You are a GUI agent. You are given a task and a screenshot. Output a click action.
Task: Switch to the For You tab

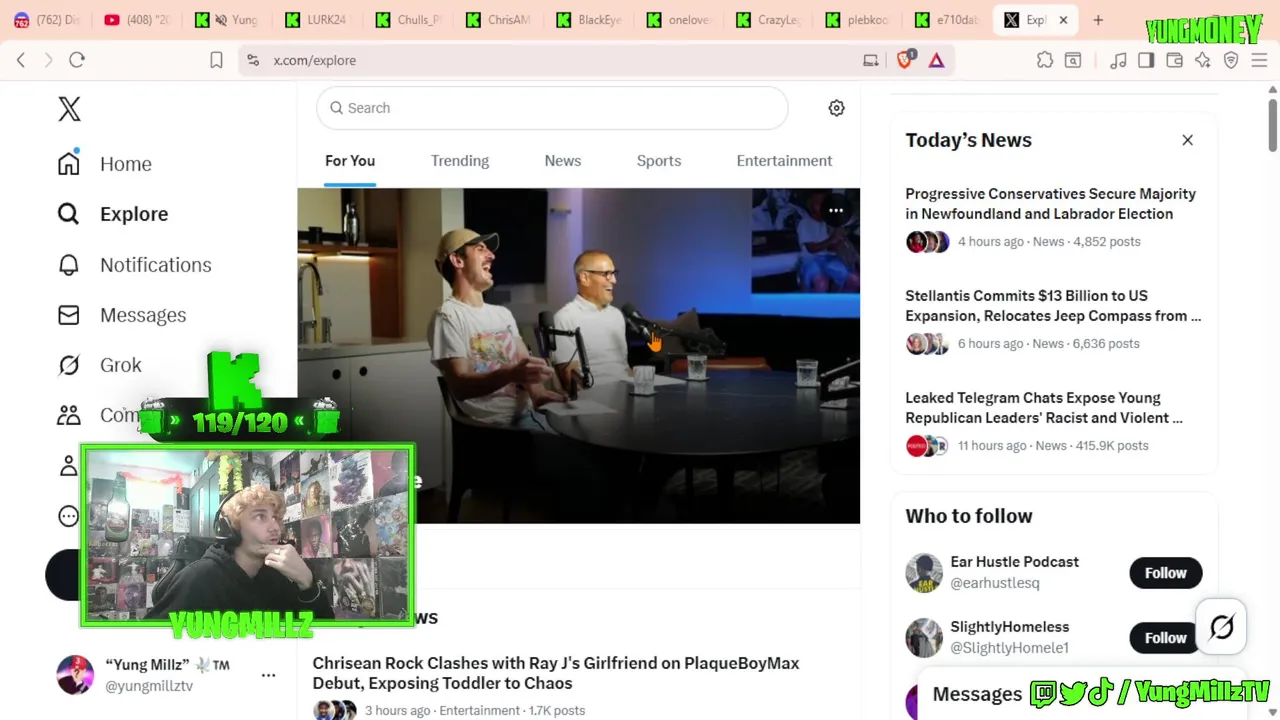[350, 161]
